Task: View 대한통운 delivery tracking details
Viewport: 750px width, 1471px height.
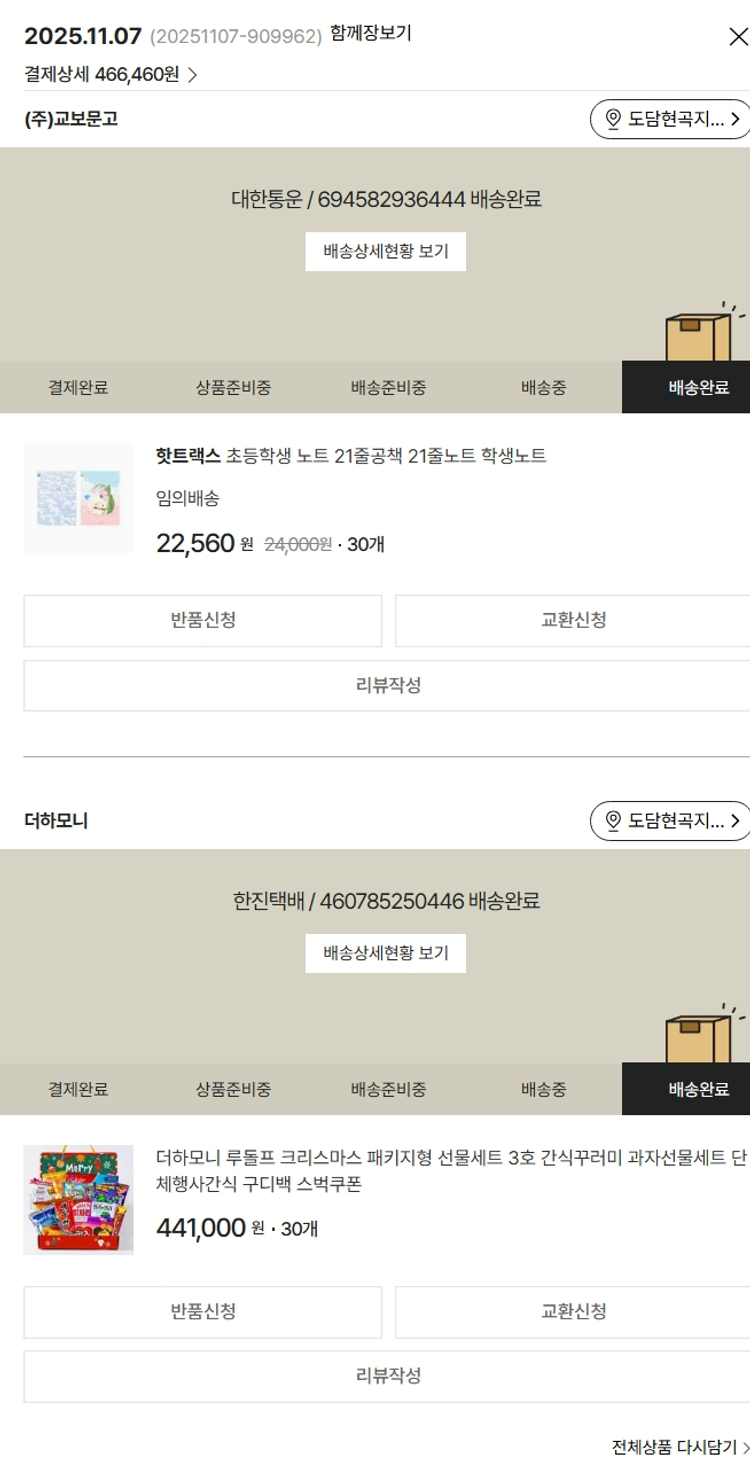Action: point(385,251)
